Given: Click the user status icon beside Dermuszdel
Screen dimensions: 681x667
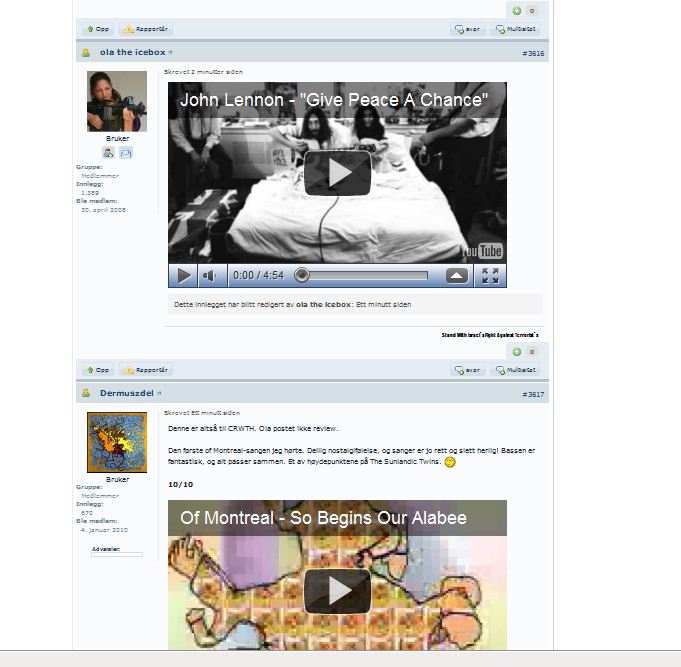Looking at the screenshot, I should click(86, 393).
